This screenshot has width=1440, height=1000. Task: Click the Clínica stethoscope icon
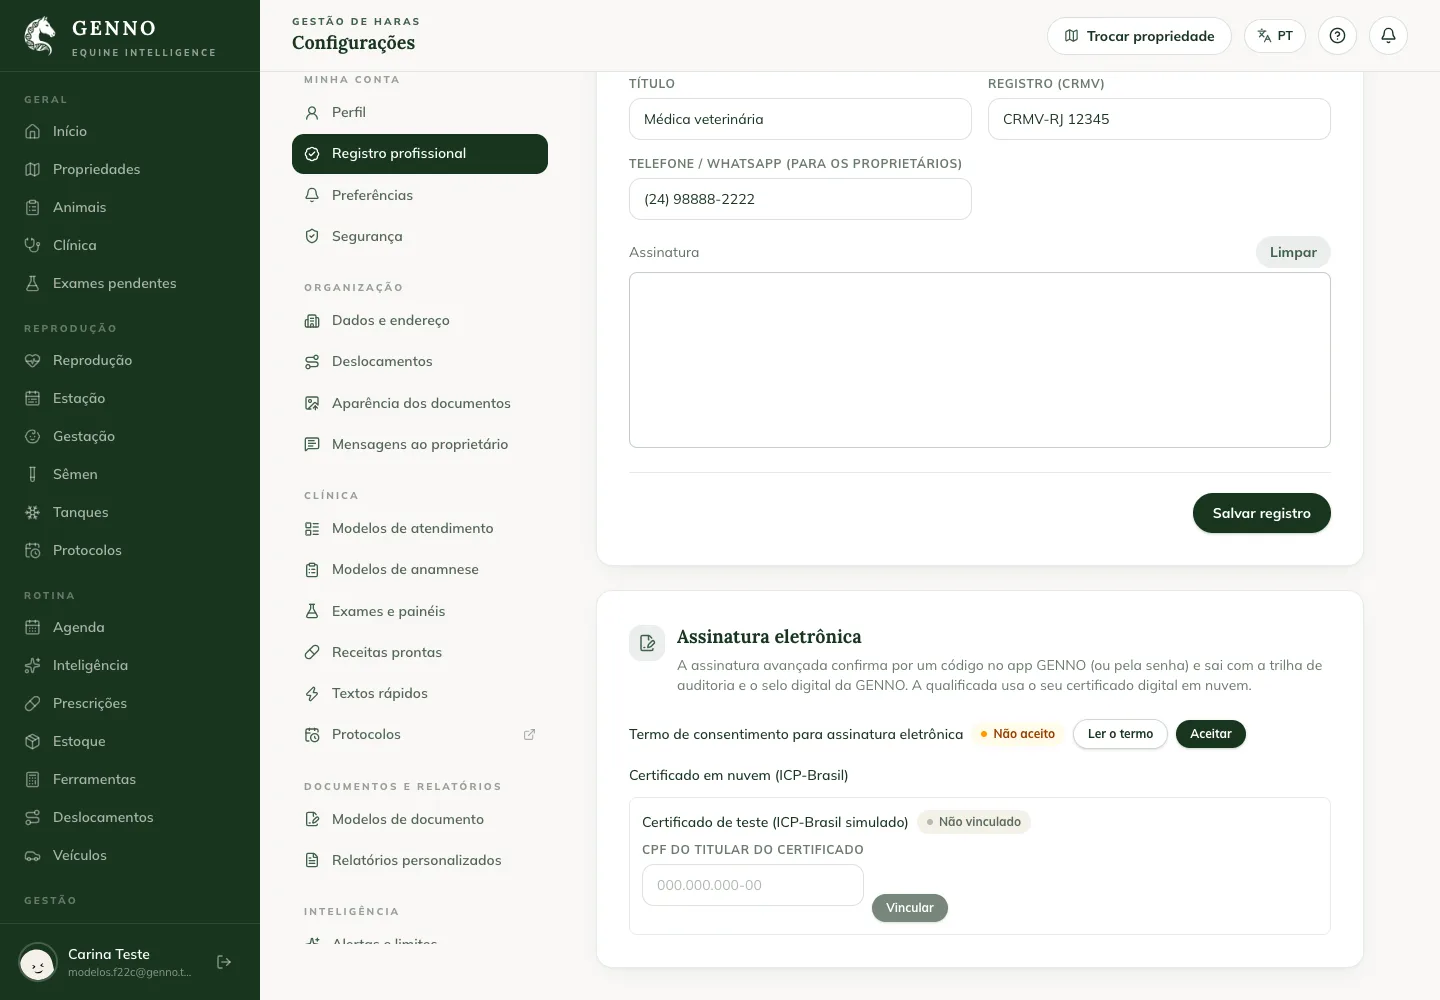pos(32,245)
